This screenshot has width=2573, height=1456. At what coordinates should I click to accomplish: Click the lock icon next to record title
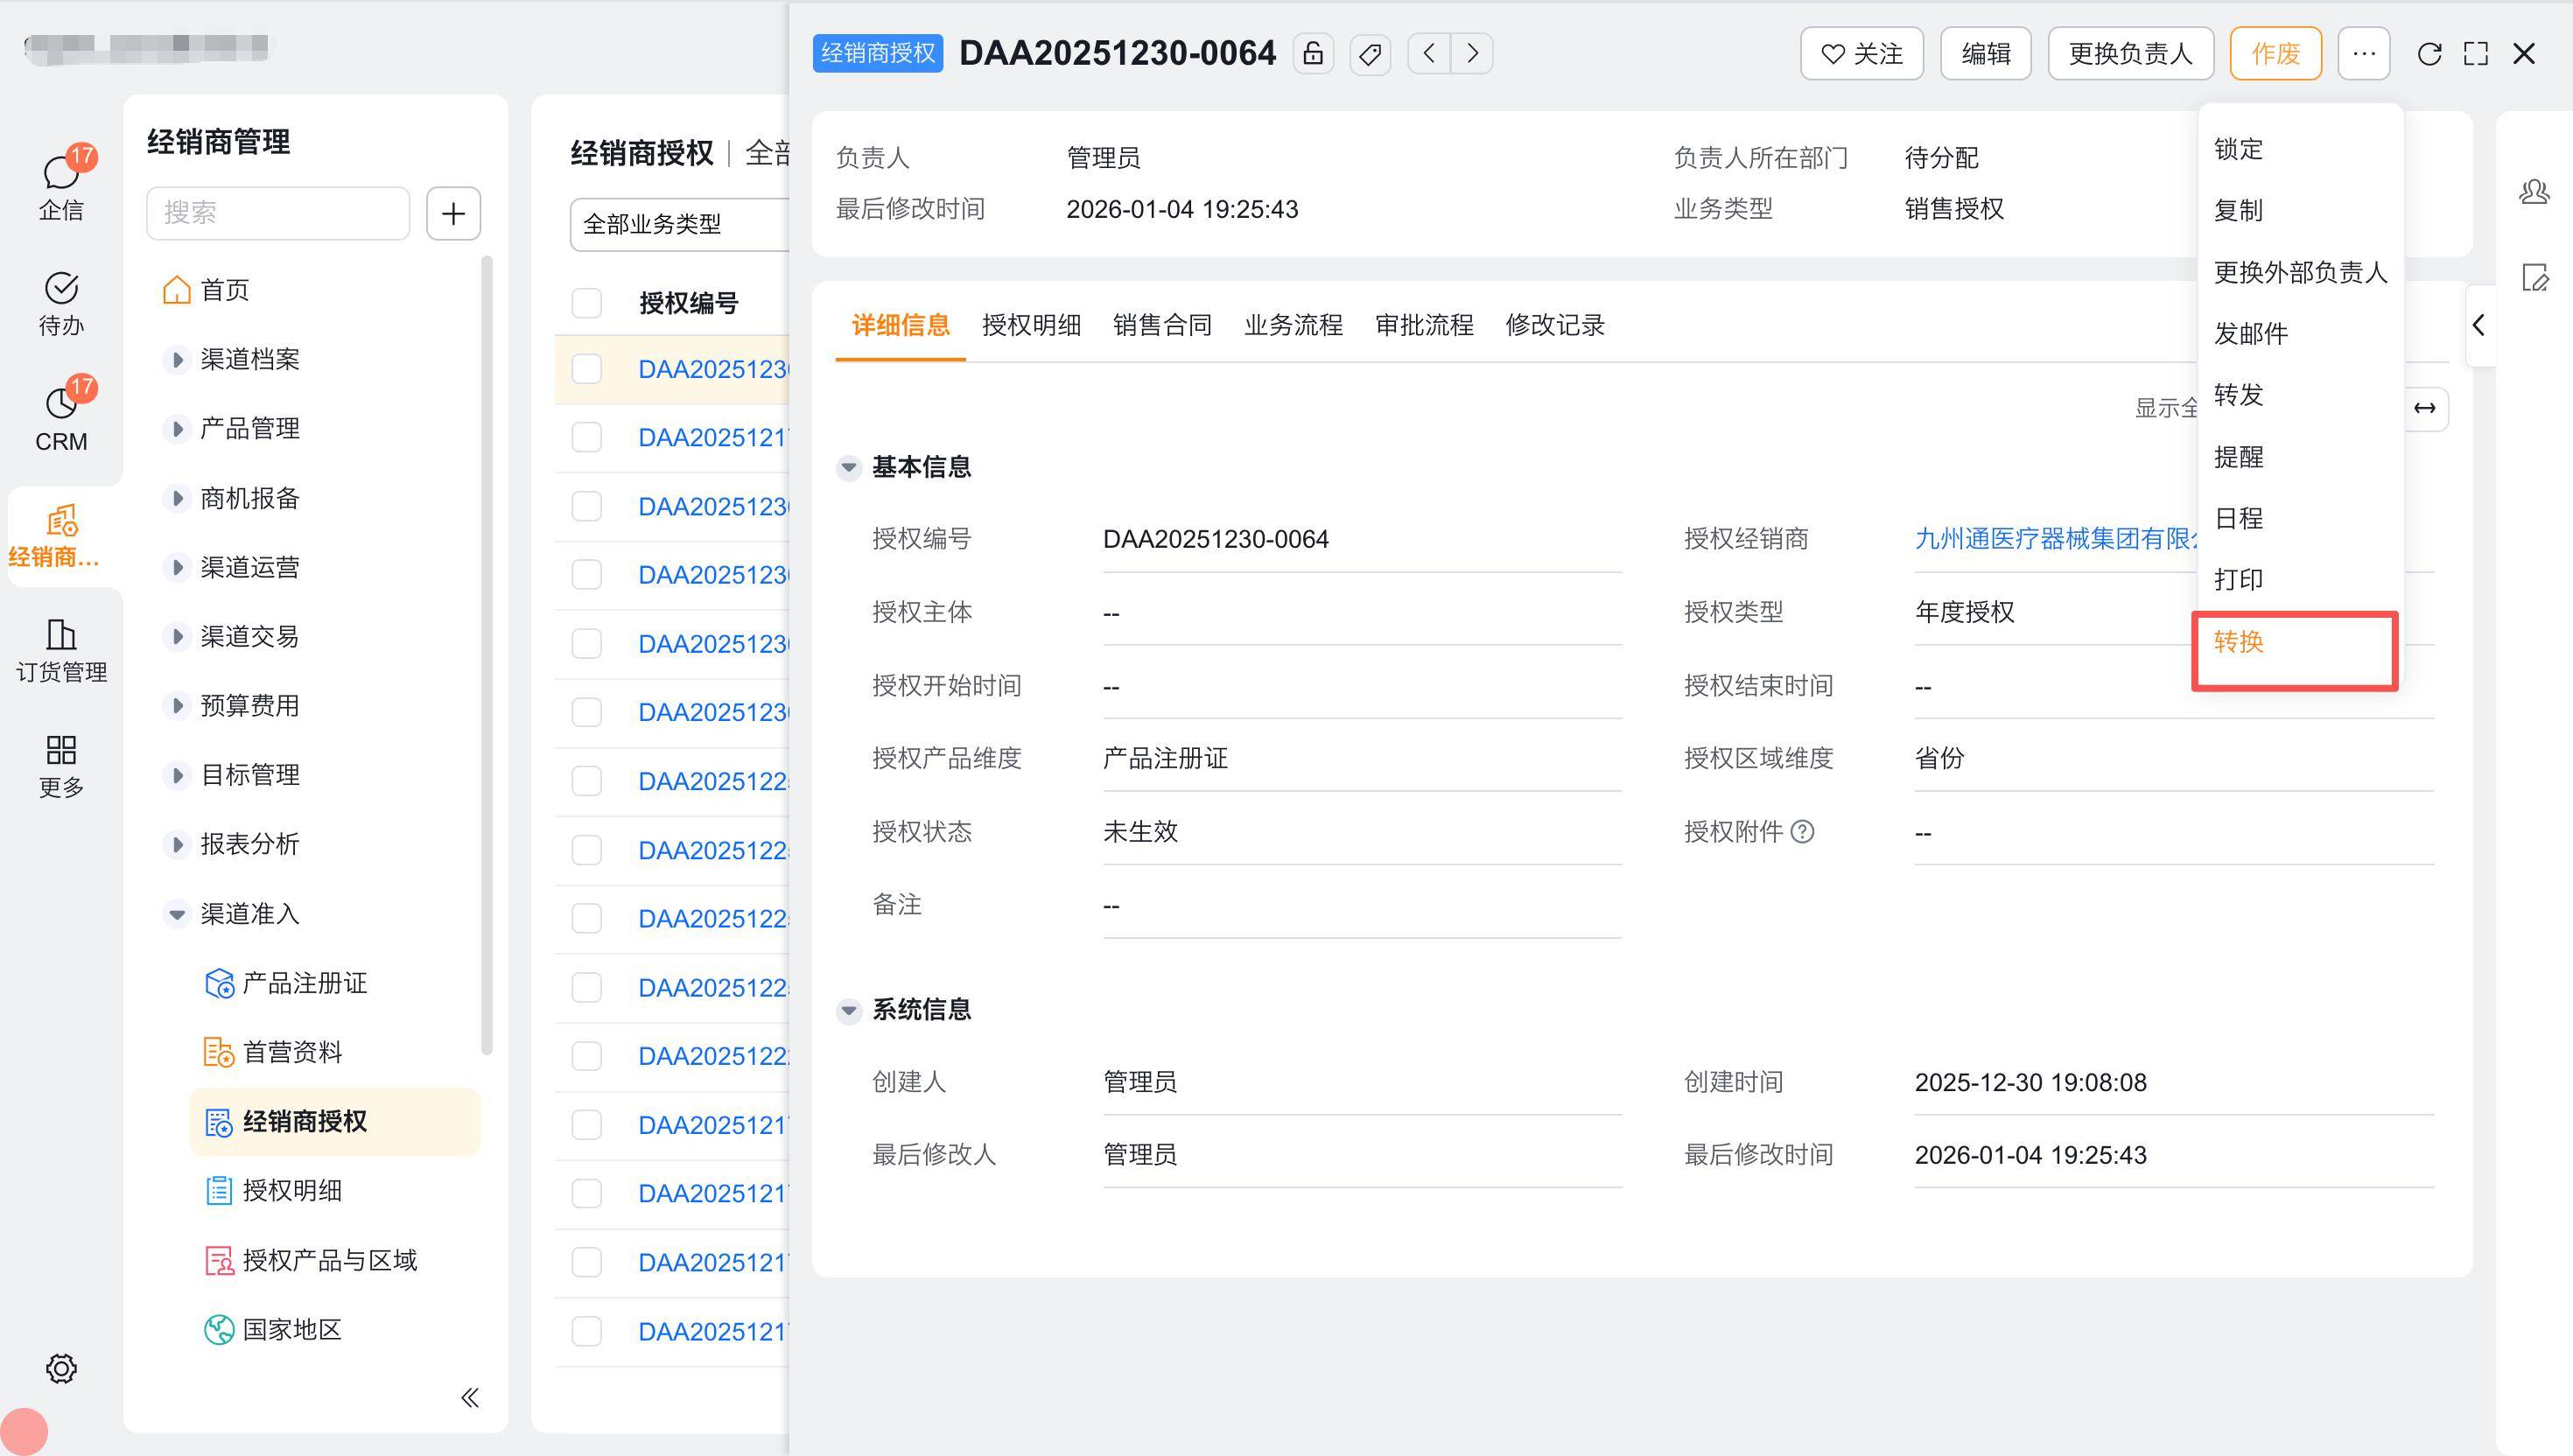coord(1313,53)
